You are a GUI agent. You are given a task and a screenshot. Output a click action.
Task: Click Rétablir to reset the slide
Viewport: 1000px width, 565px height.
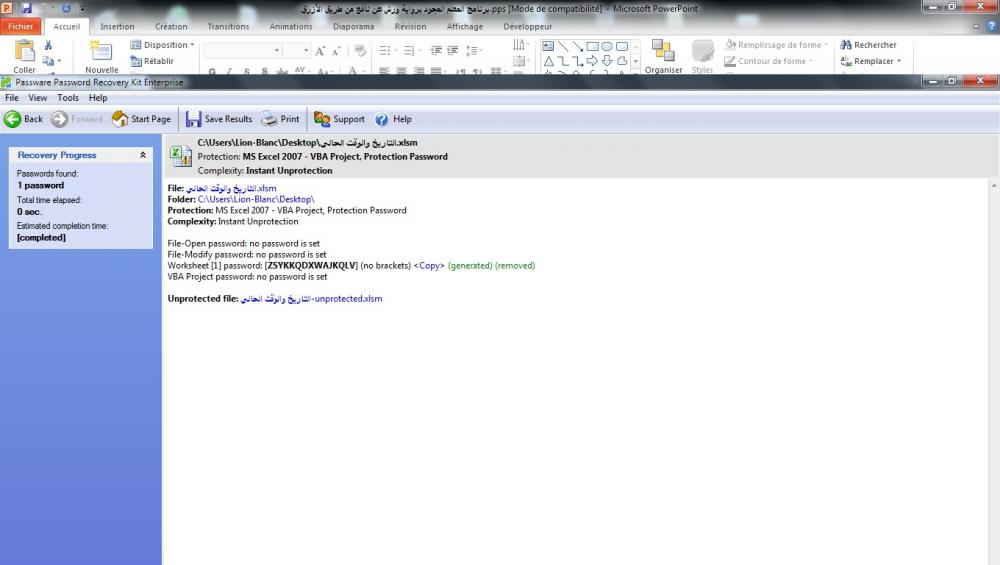152,61
